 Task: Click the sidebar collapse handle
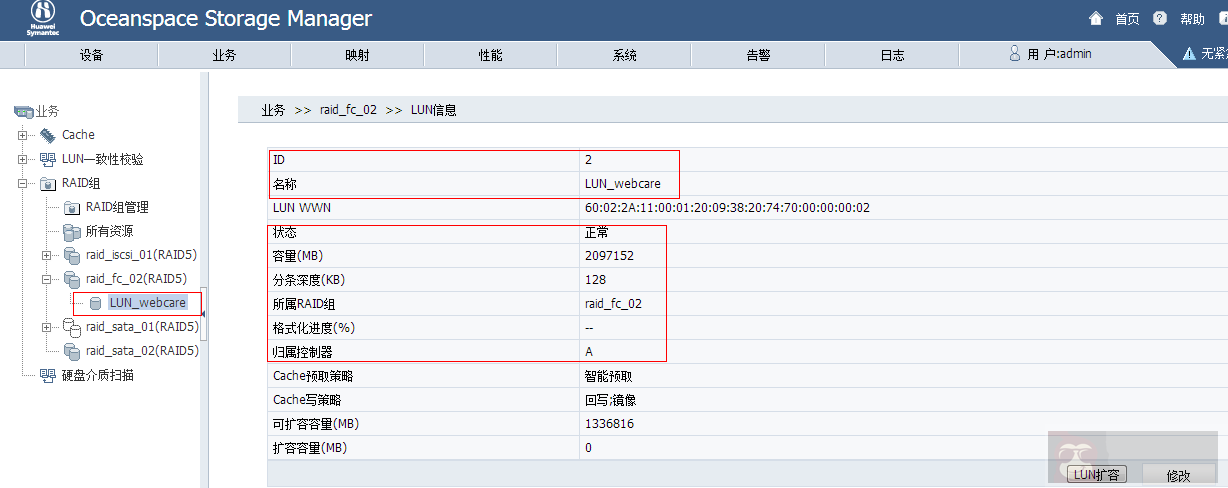(x=204, y=315)
